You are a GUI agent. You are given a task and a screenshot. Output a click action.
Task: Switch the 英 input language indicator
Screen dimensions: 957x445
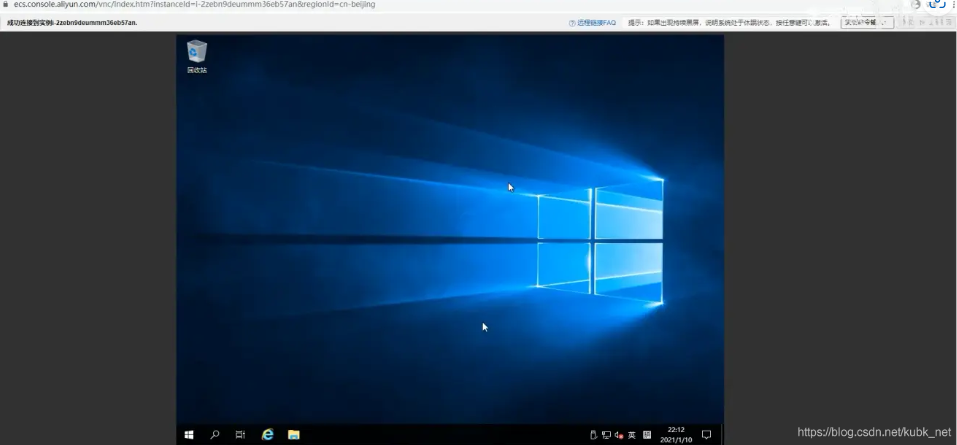[632, 435]
